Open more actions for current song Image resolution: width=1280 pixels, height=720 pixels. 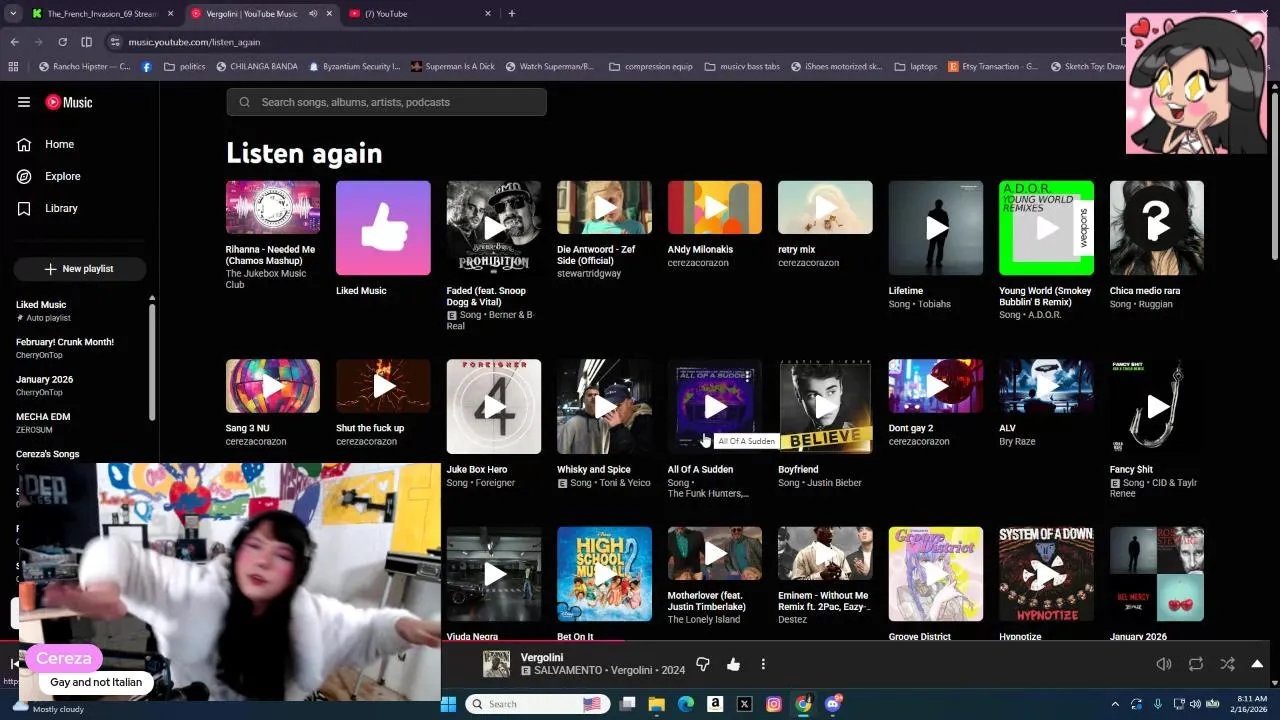point(763,664)
